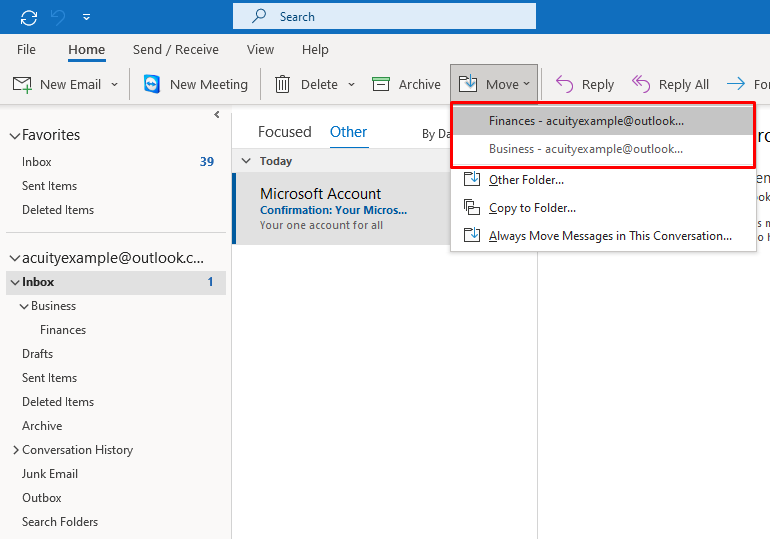The height and width of the screenshot is (539, 770).
Task: Switch to the Other inbox tab
Action: click(348, 132)
